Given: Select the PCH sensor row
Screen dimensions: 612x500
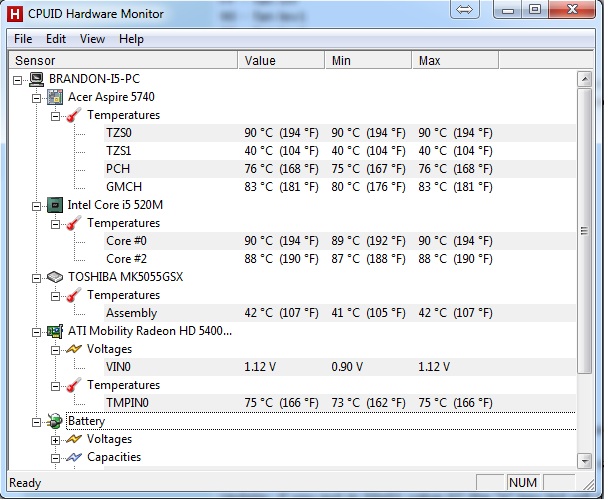Looking at the screenshot, I should [340, 169].
